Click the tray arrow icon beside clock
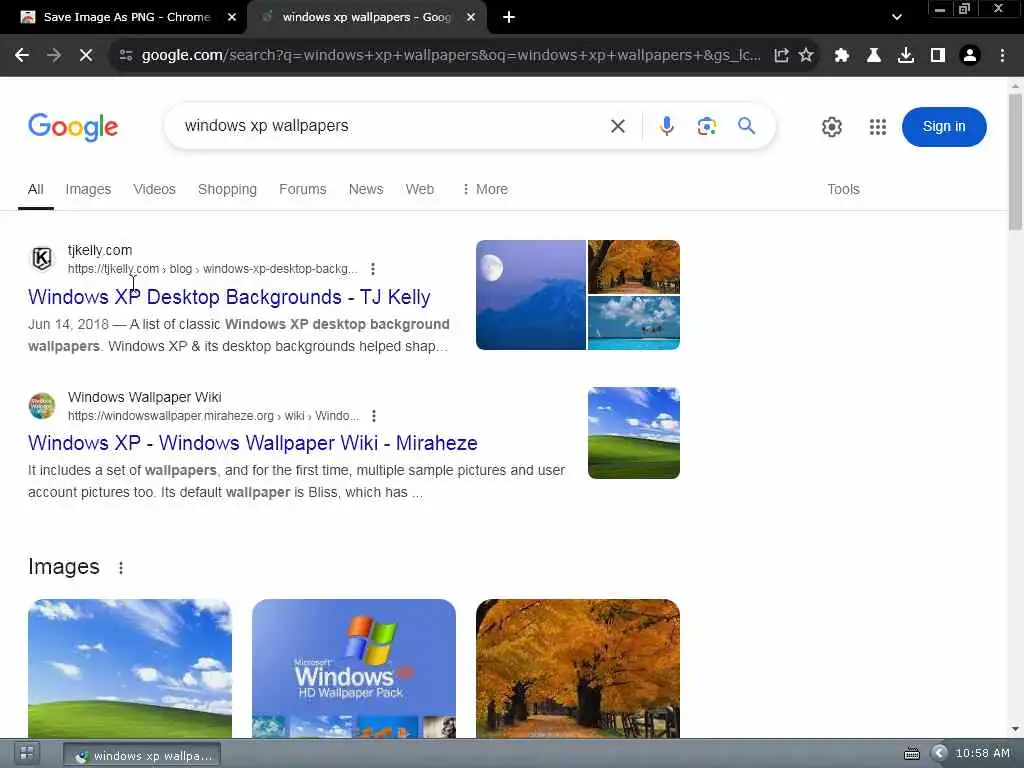Image resolution: width=1024 pixels, height=768 pixels. pyautogui.click(x=939, y=754)
